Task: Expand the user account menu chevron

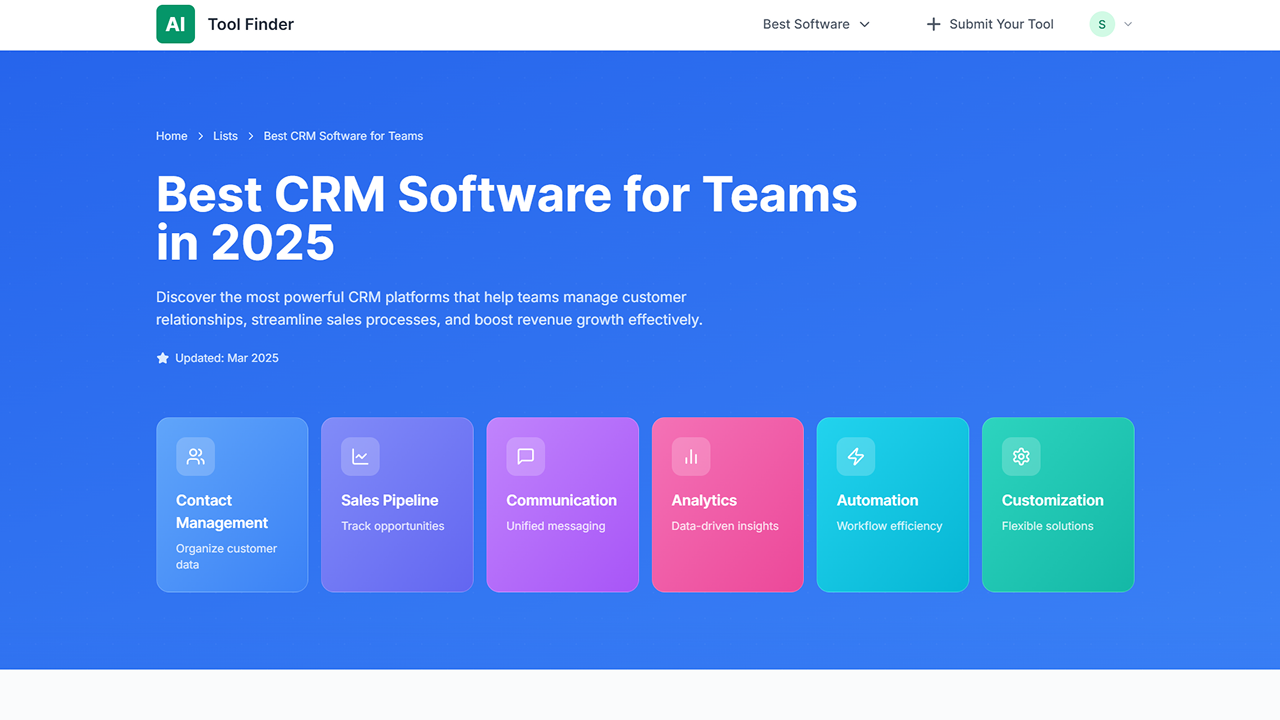Action: (1128, 24)
